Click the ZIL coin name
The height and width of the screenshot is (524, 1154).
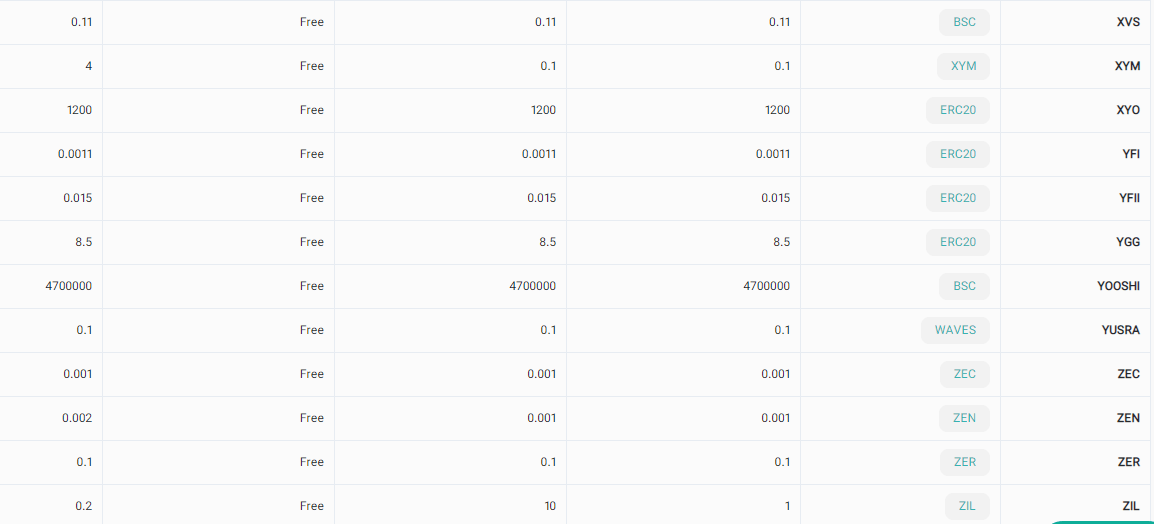click(x=1130, y=506)
